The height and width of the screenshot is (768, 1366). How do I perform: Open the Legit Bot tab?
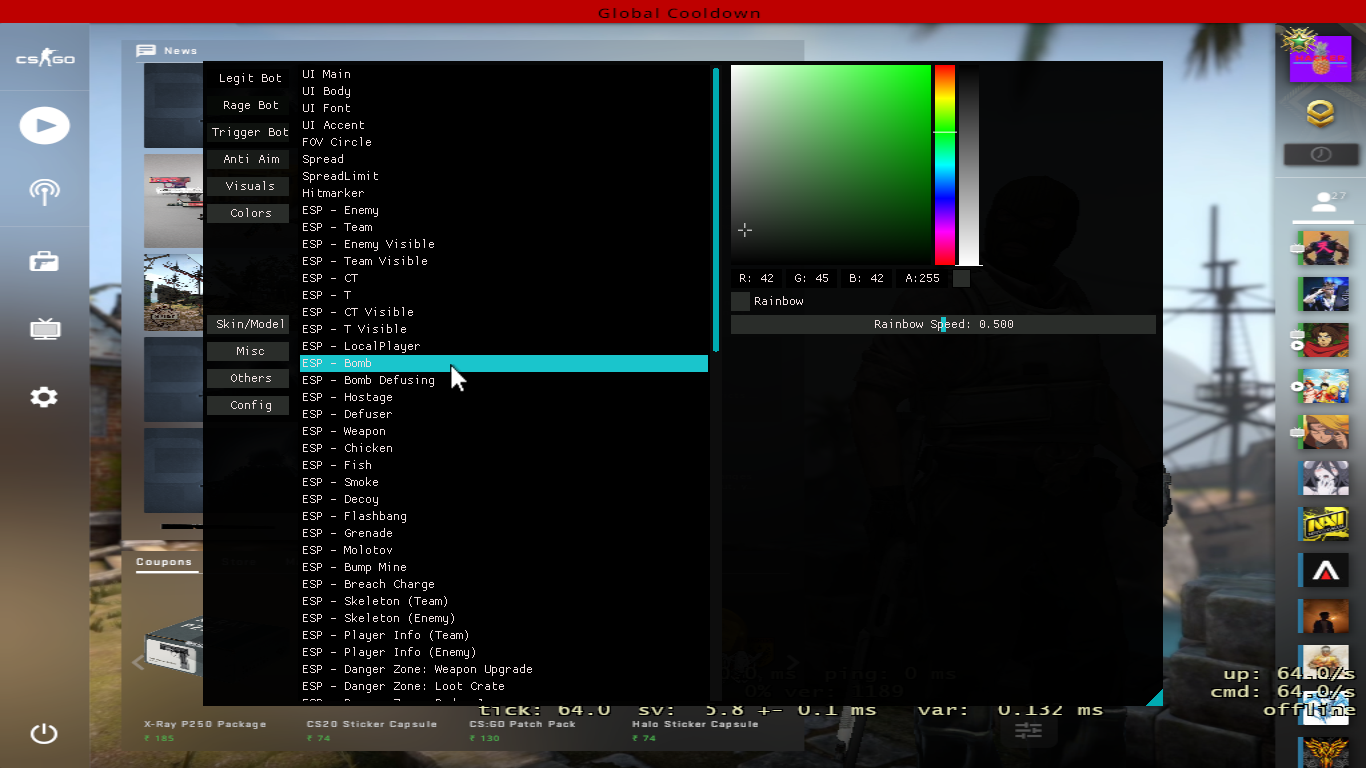coord(250,78)
